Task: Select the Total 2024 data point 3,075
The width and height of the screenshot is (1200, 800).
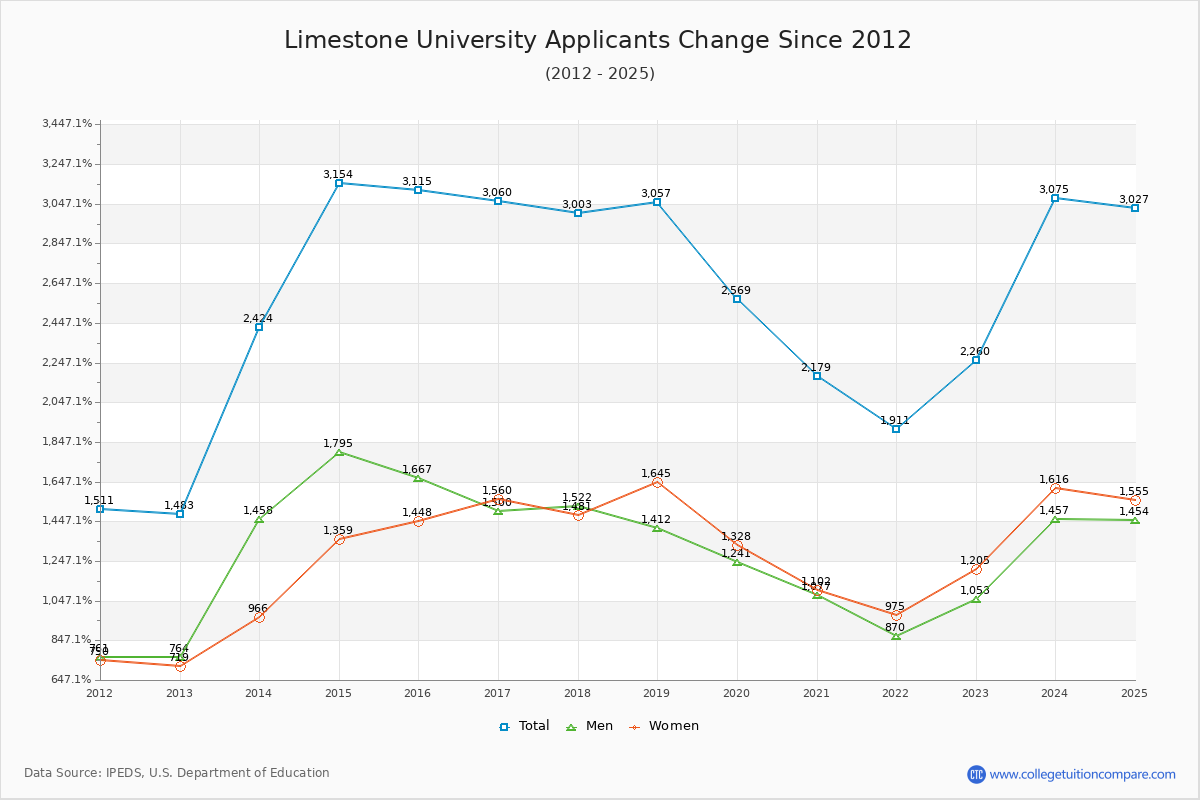Action: 1055,198
